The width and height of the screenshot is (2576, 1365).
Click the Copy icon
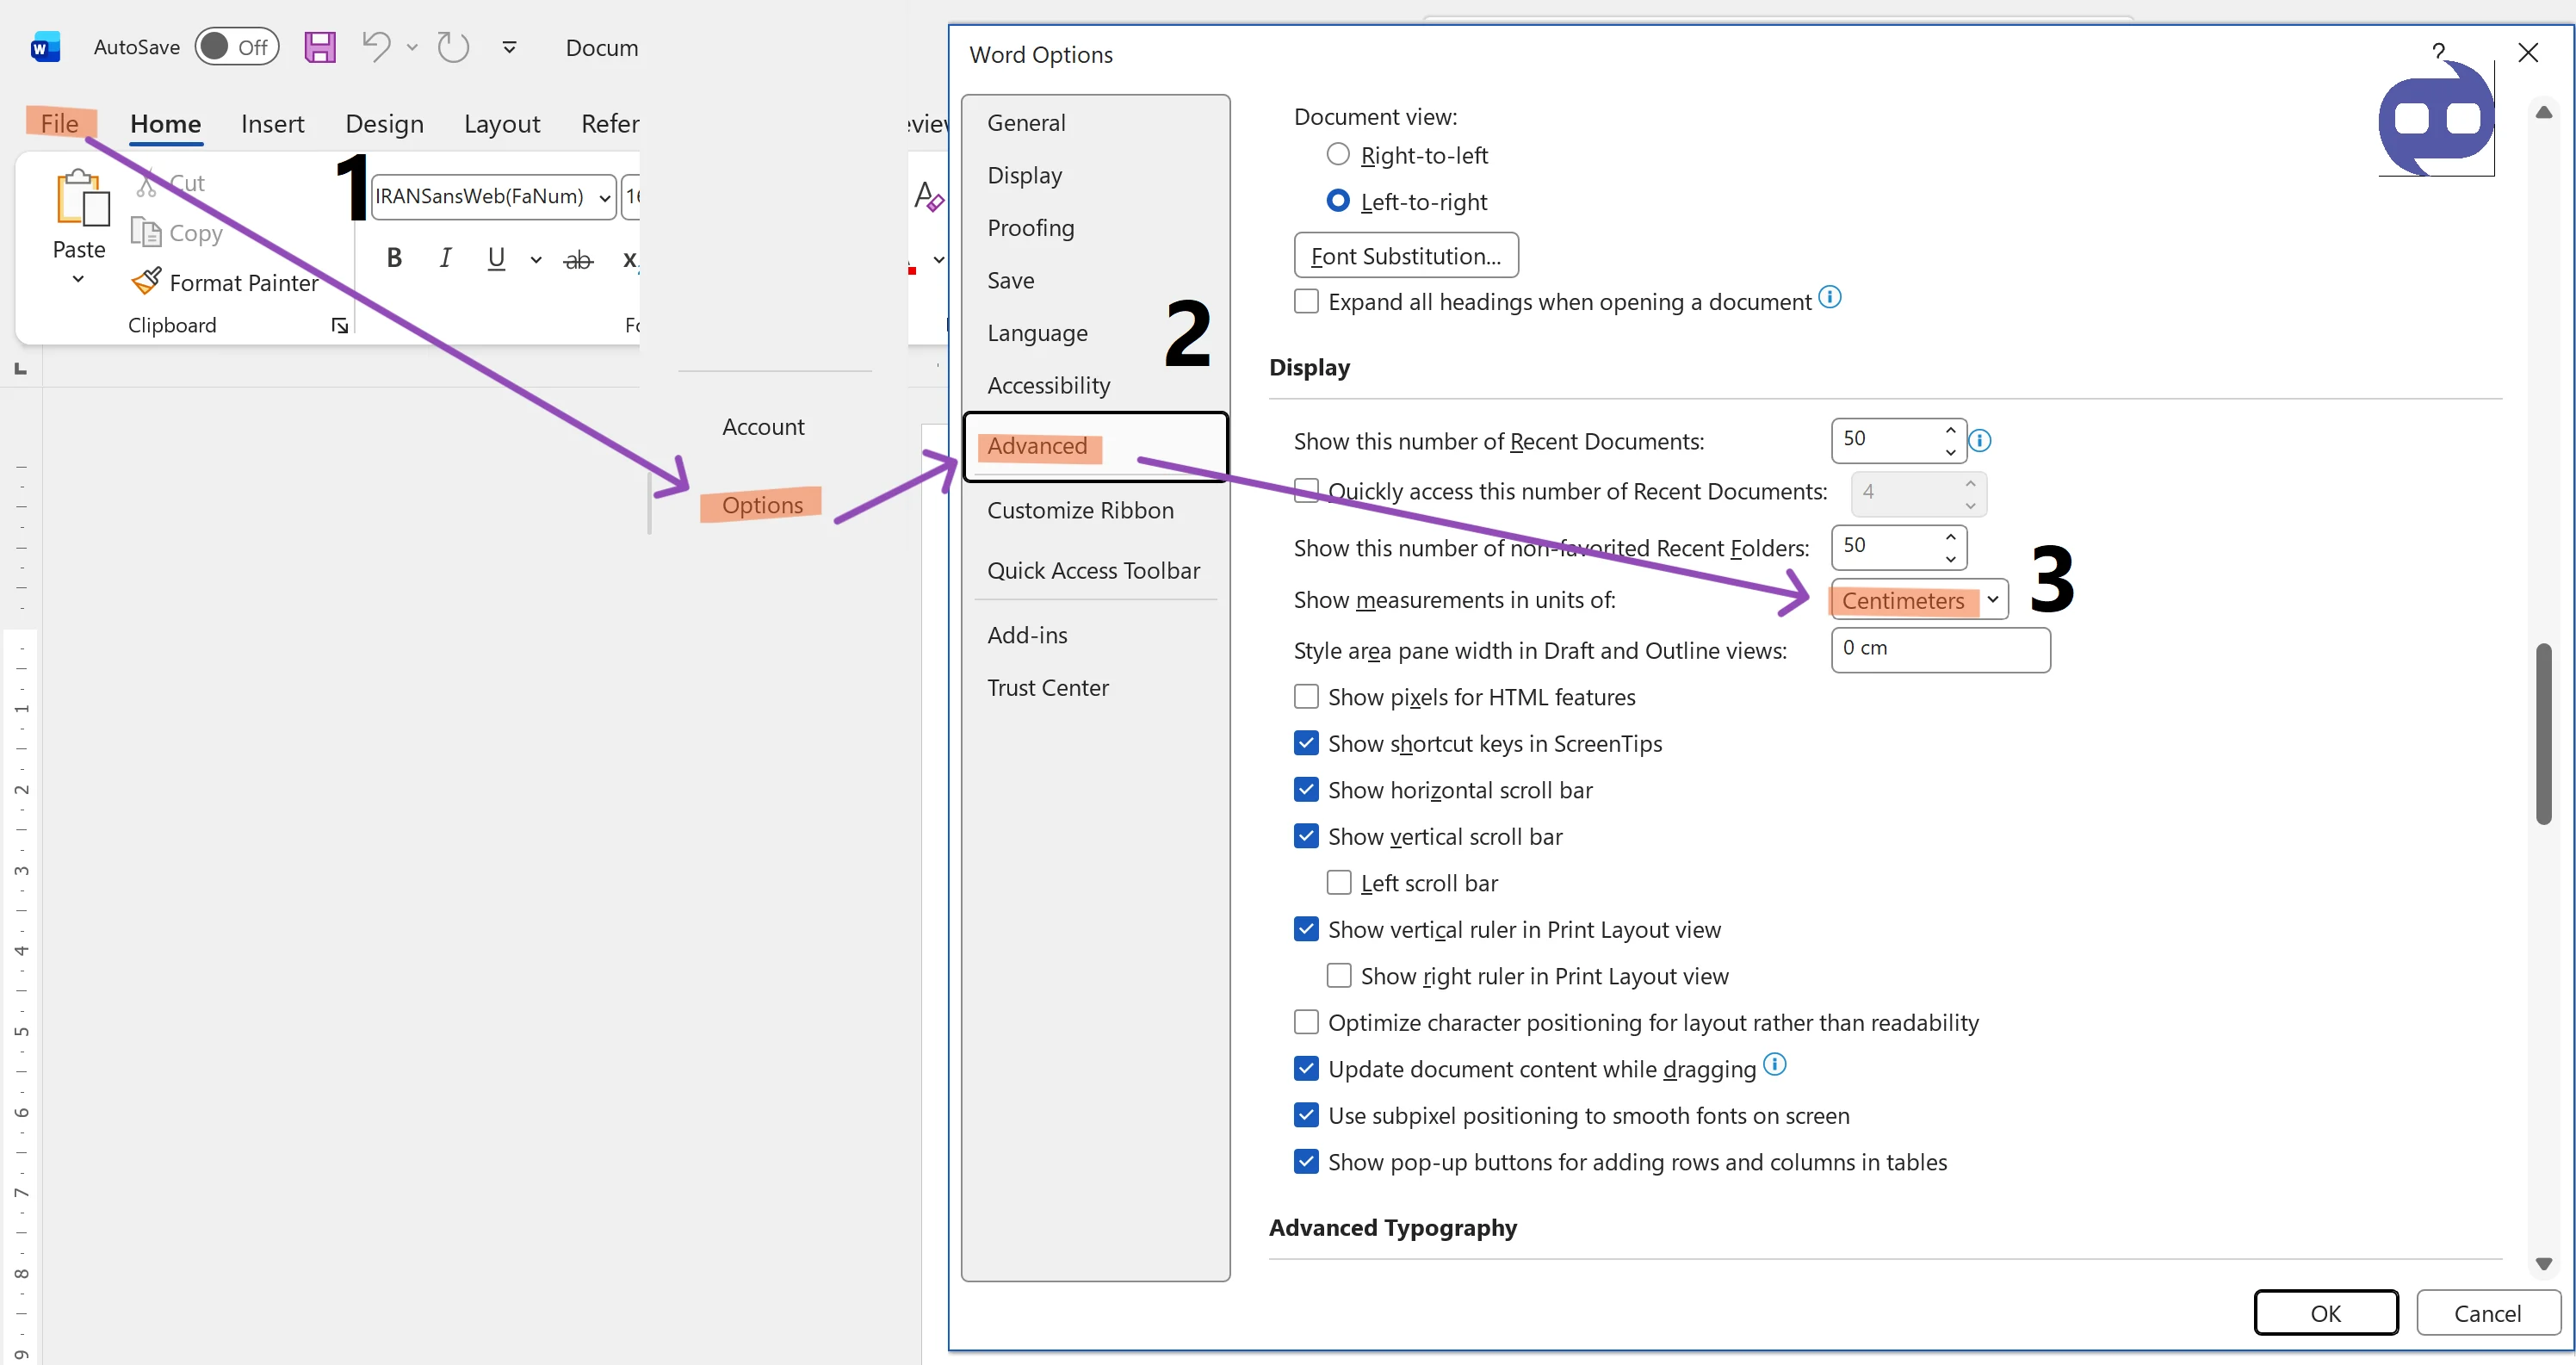(x=146, y=232)
